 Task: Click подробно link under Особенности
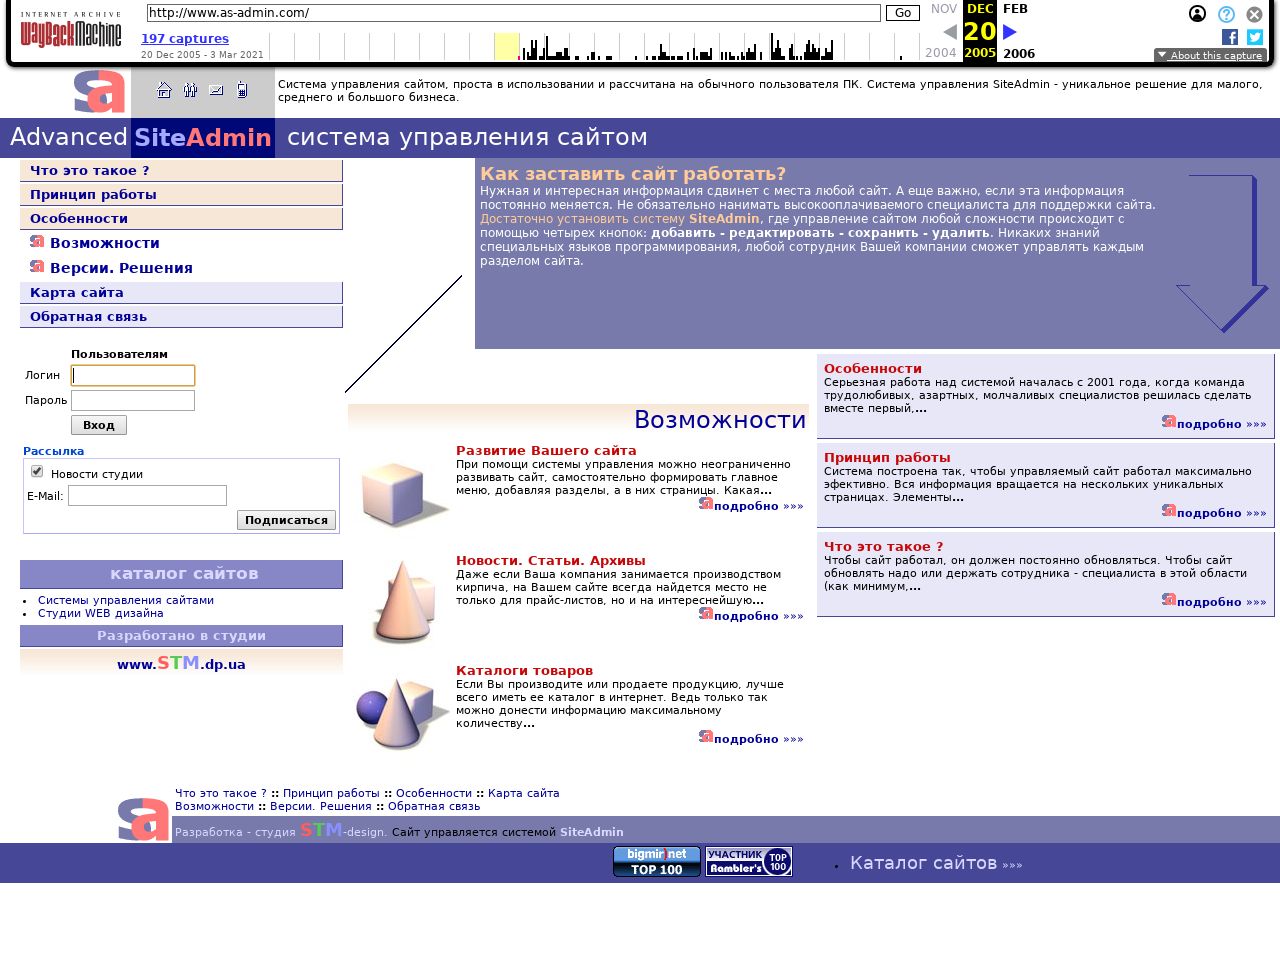tap(1221, 424)
